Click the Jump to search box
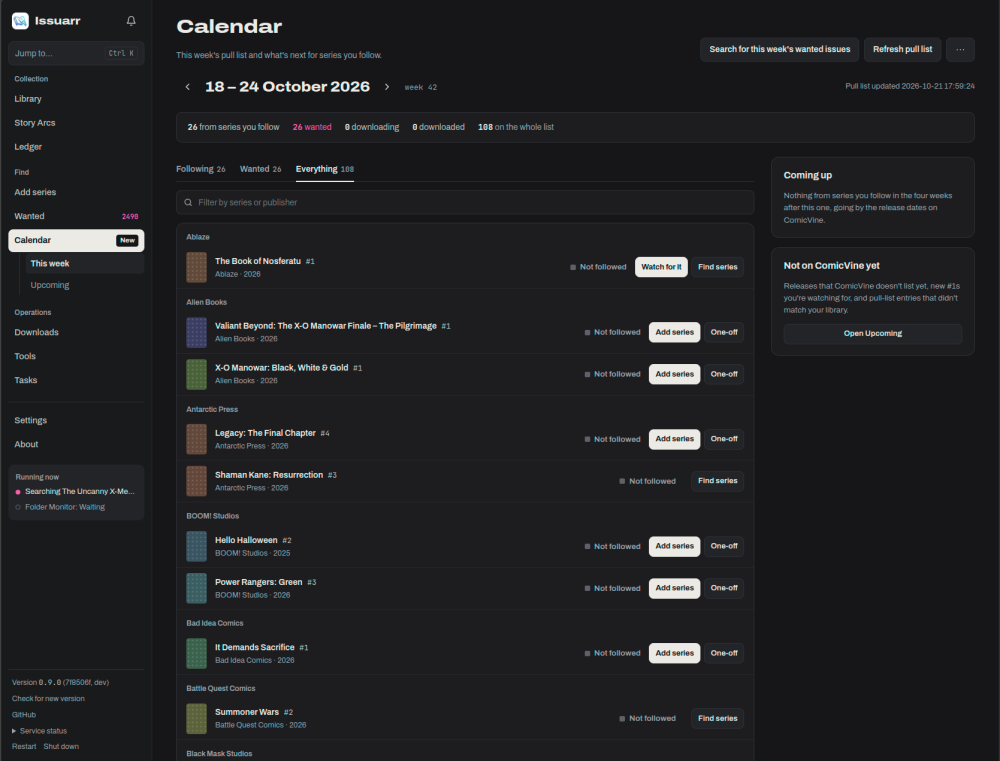The height and width of the screenshot is (761, 1000). (76, 54)
